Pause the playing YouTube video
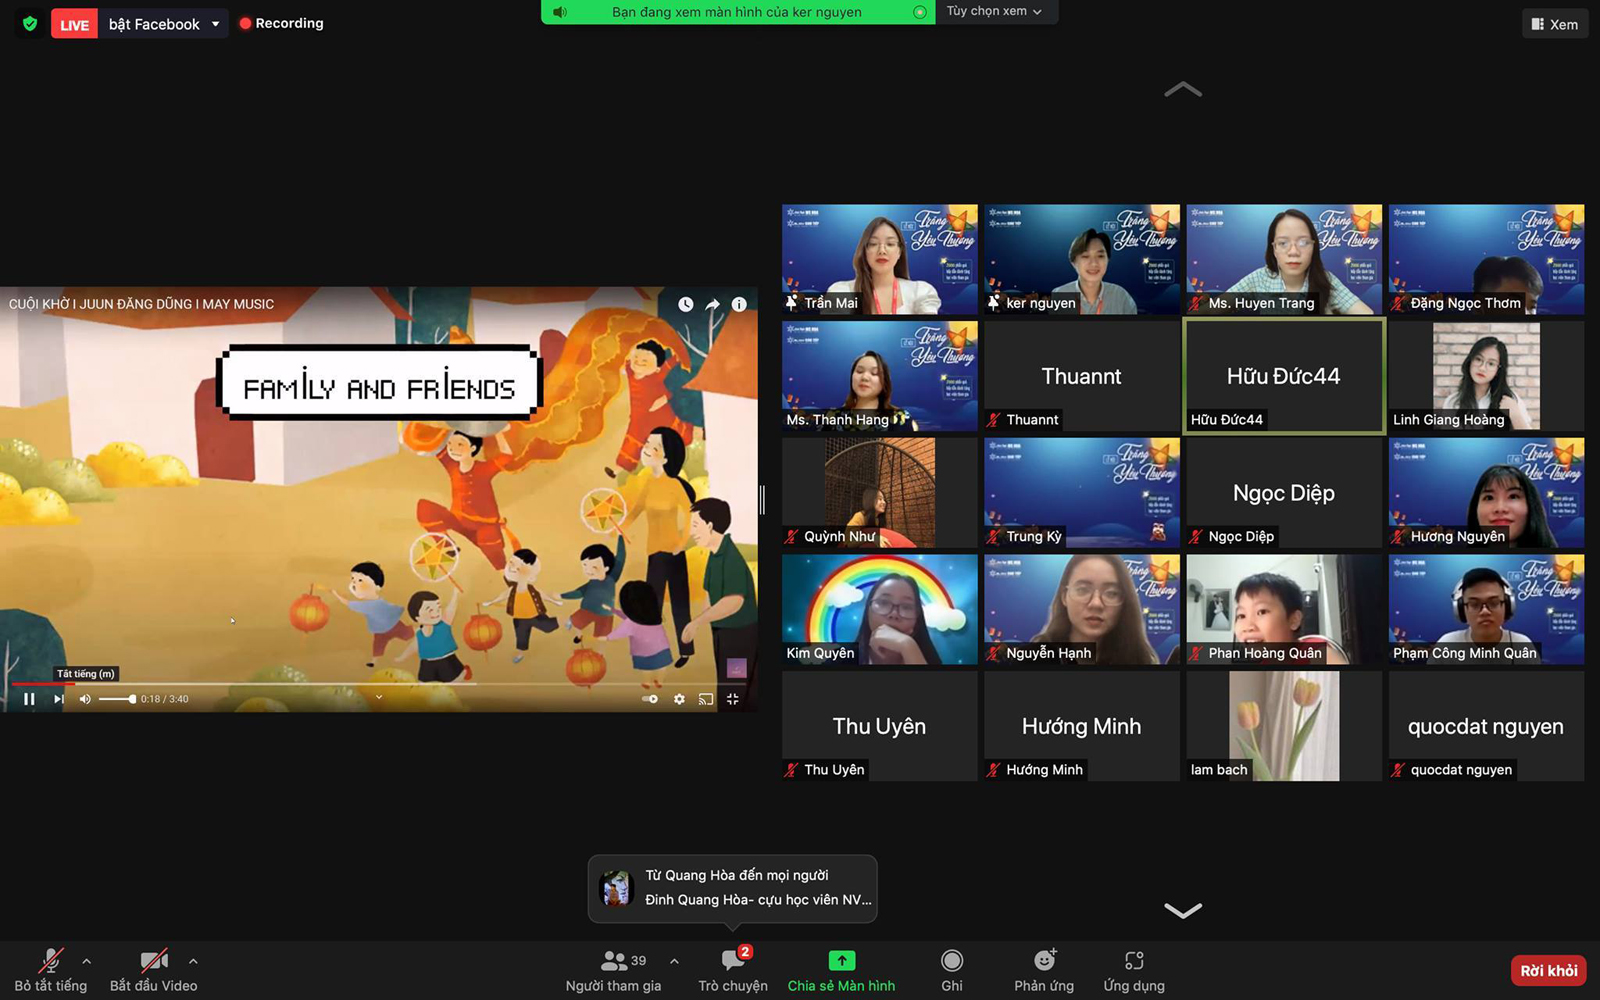1600x1000 pixels. point(29,699)
